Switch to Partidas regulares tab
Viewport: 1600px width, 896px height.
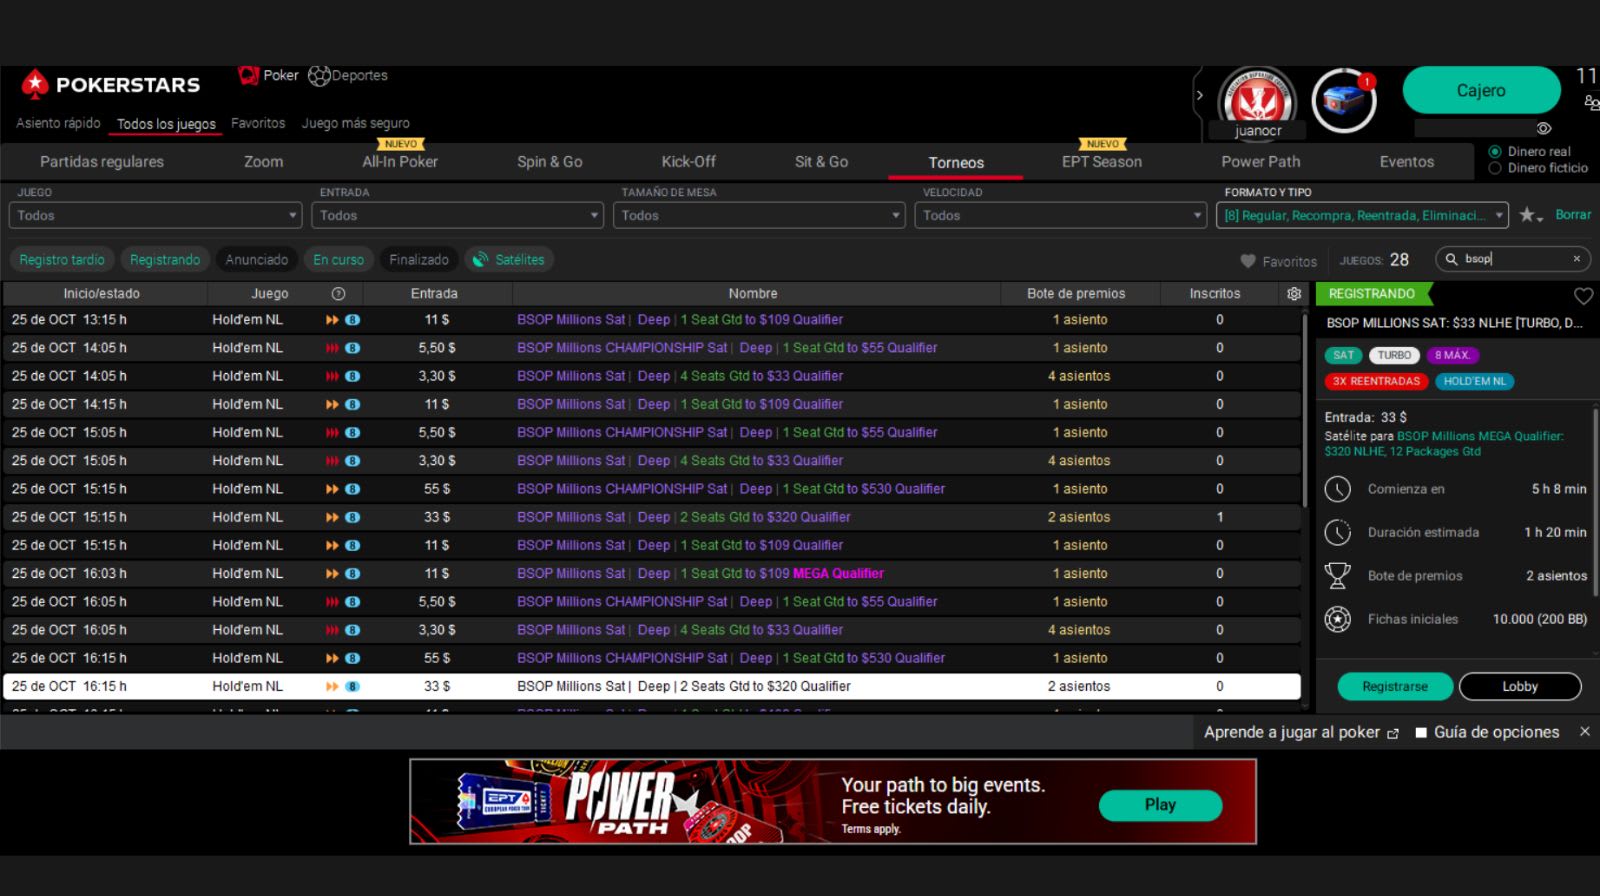[102, 162]
